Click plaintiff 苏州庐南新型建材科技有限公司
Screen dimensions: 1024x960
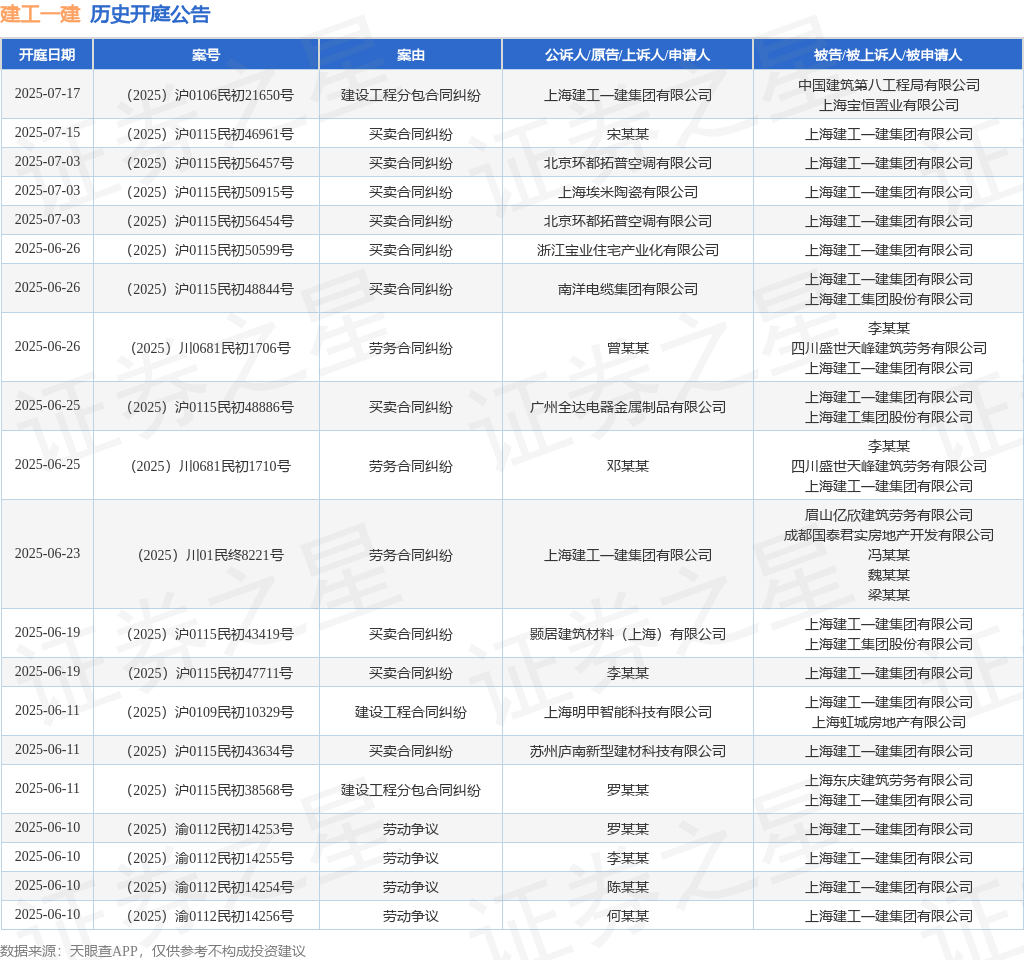(628, 752)
